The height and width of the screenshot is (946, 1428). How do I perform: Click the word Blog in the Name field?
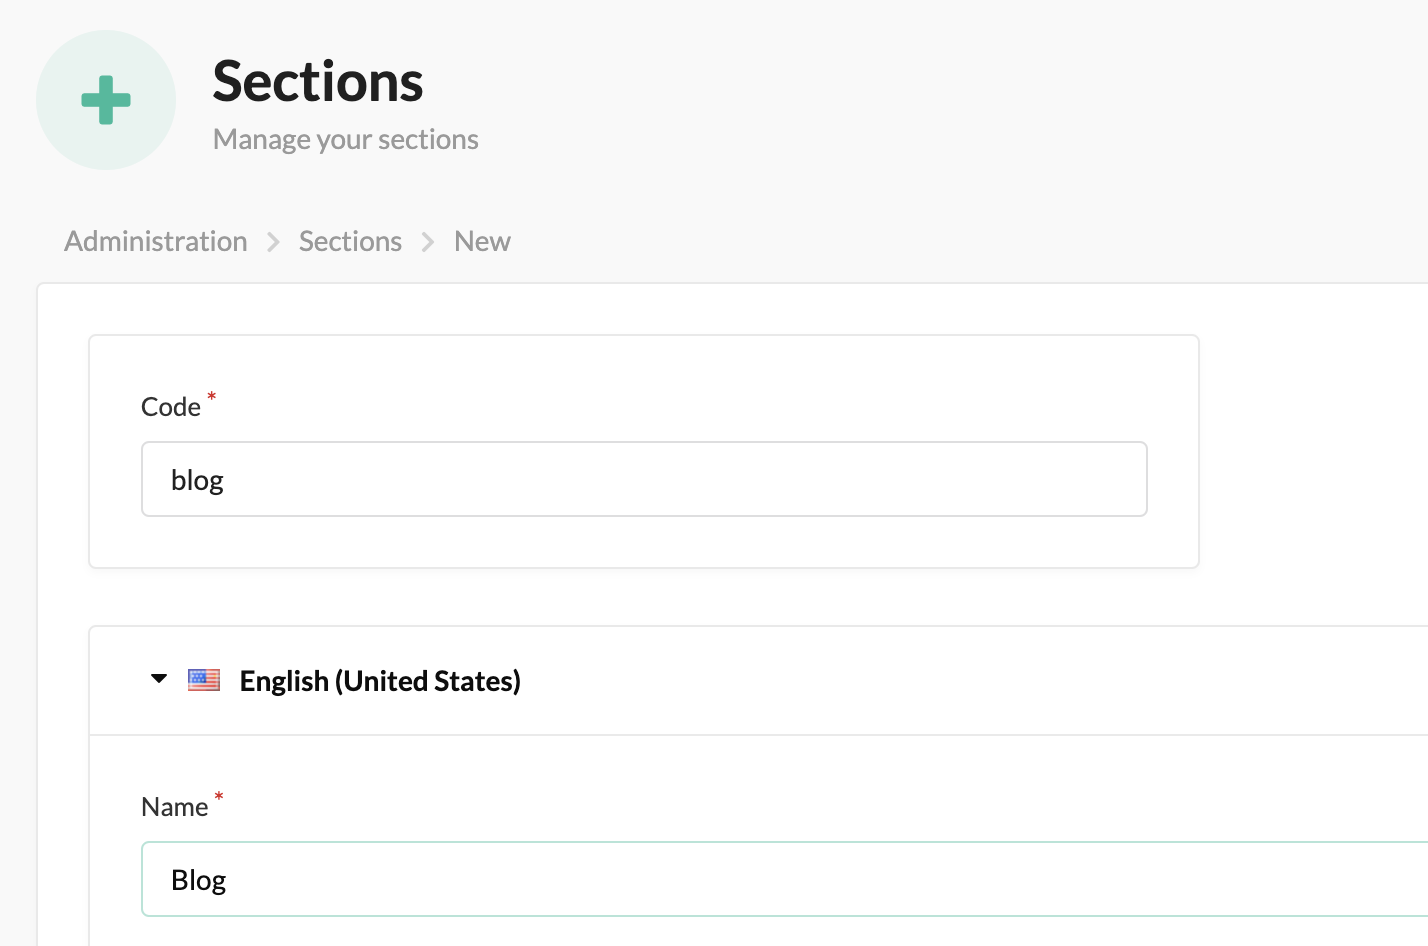pos(199,881)
